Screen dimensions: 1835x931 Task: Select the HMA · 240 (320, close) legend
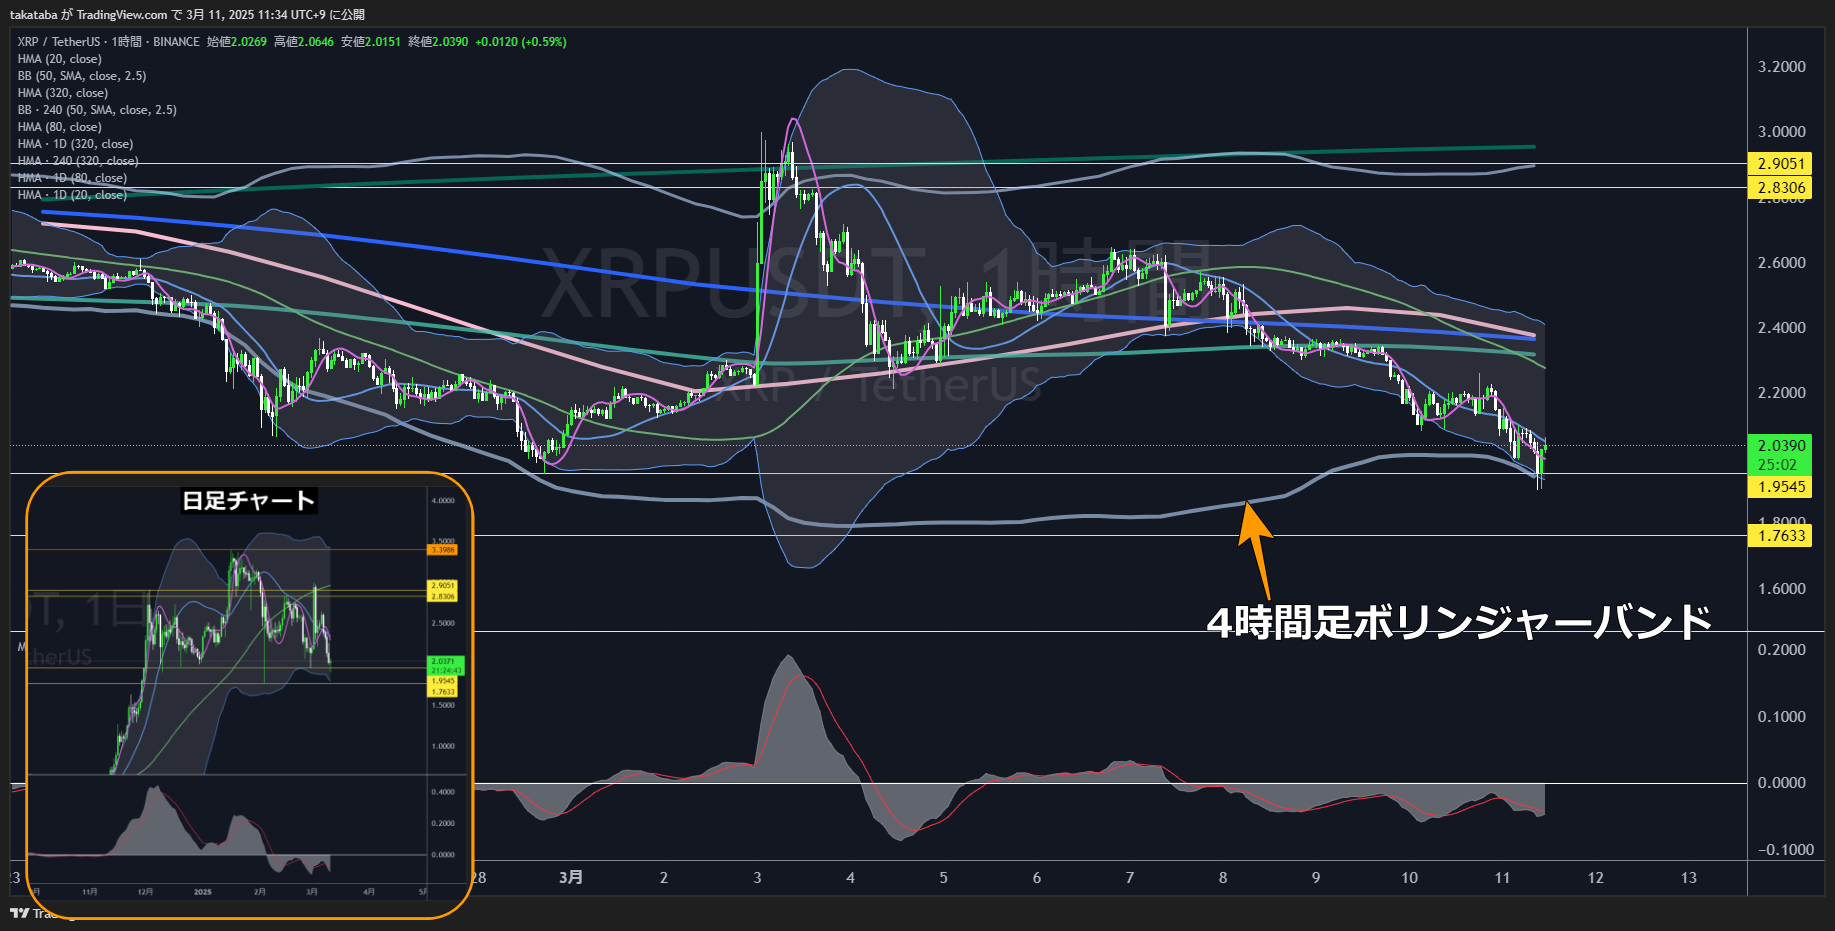pos(78,161)
